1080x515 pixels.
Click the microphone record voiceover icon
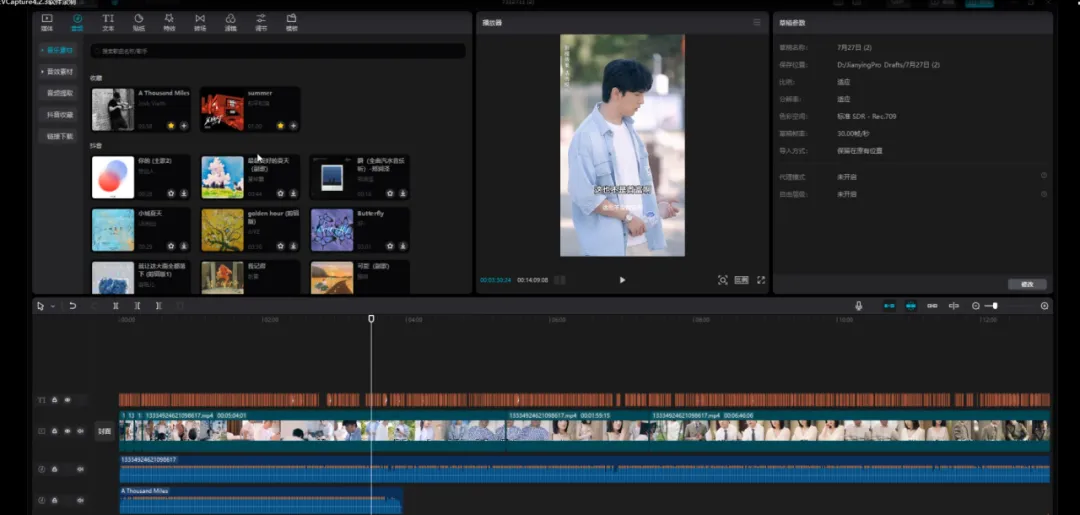click(x=858, y=306)
